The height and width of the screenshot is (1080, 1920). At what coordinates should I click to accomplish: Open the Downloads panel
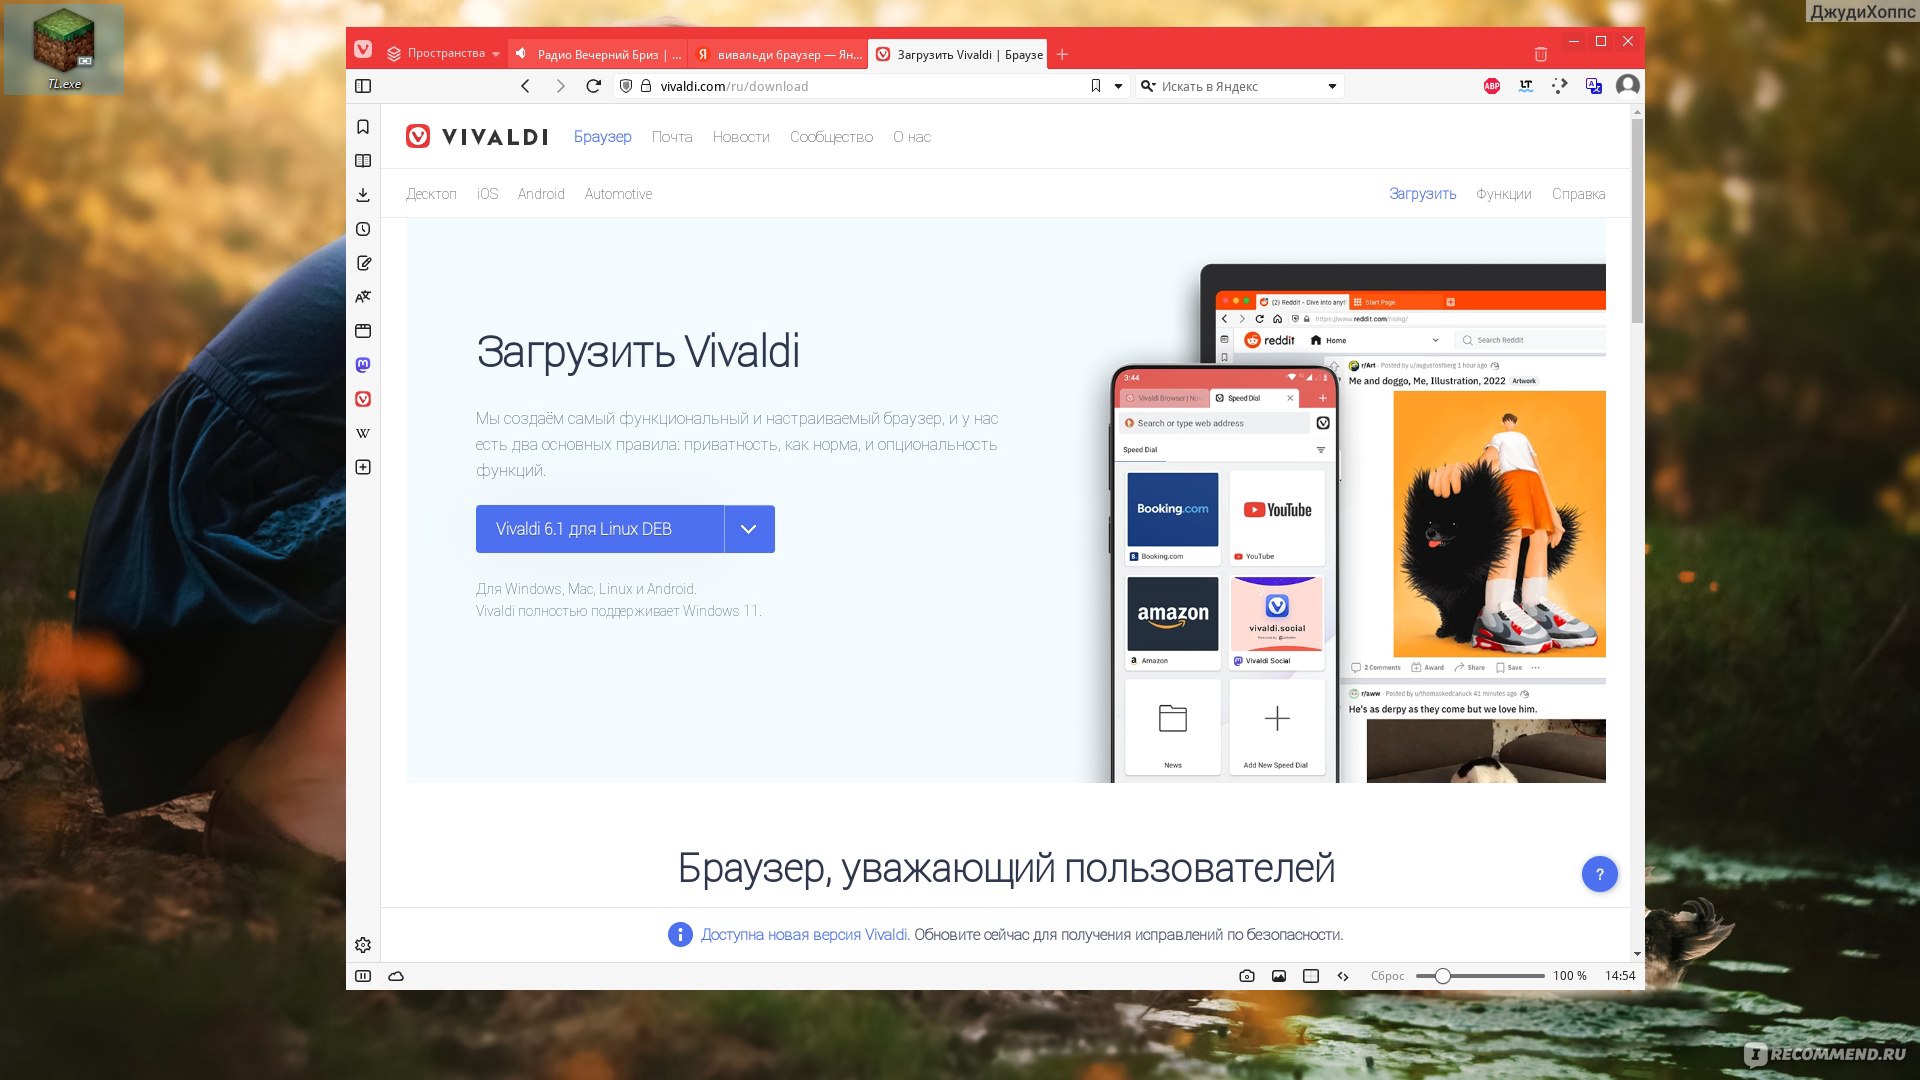pos(363,195)
